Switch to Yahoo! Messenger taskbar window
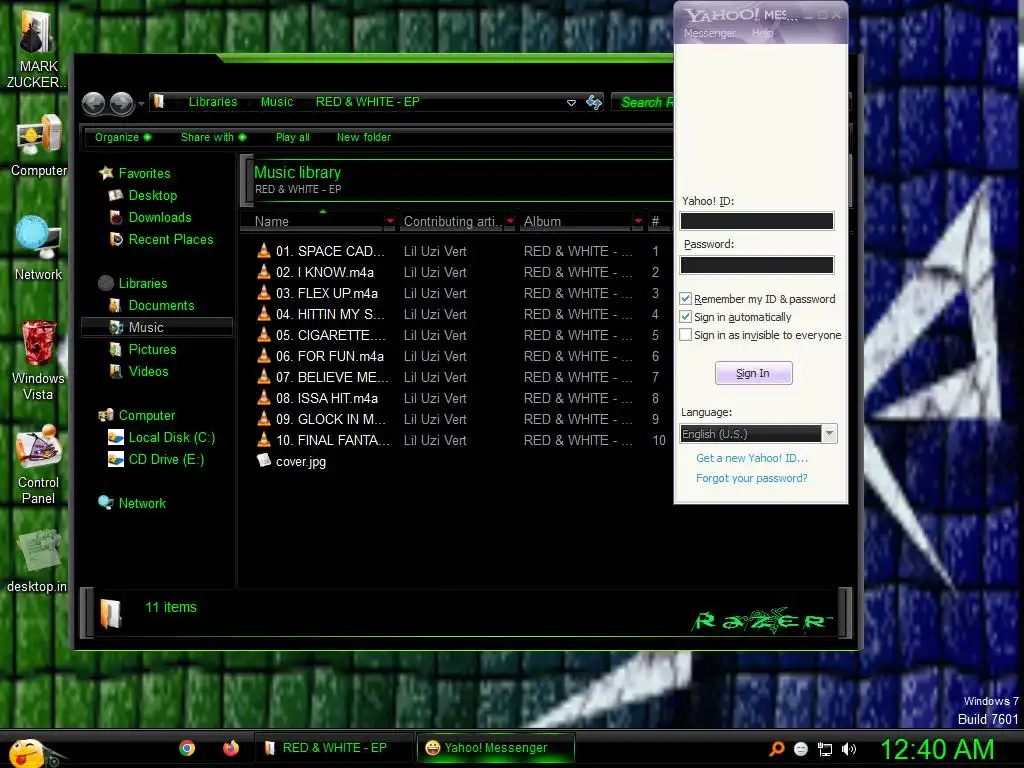Screen dimensions: 1024x768 point(496,748)
